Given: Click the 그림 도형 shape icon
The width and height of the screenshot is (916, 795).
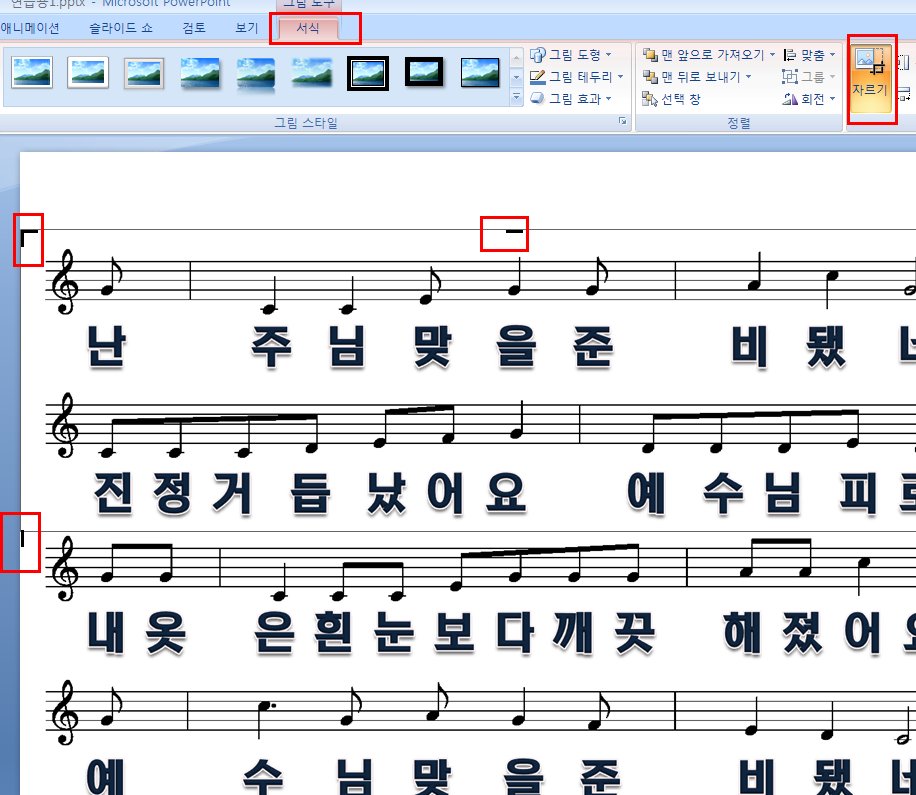Looking at the screenshot, I should tap(537, 55).
